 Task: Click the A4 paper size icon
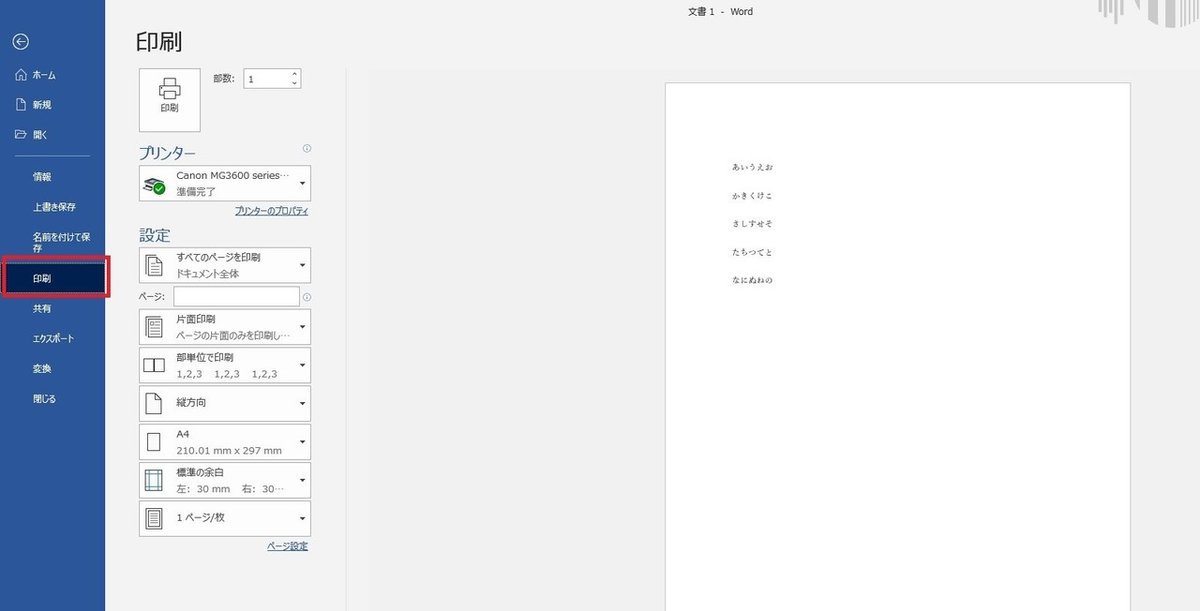(x=154, y=442)
